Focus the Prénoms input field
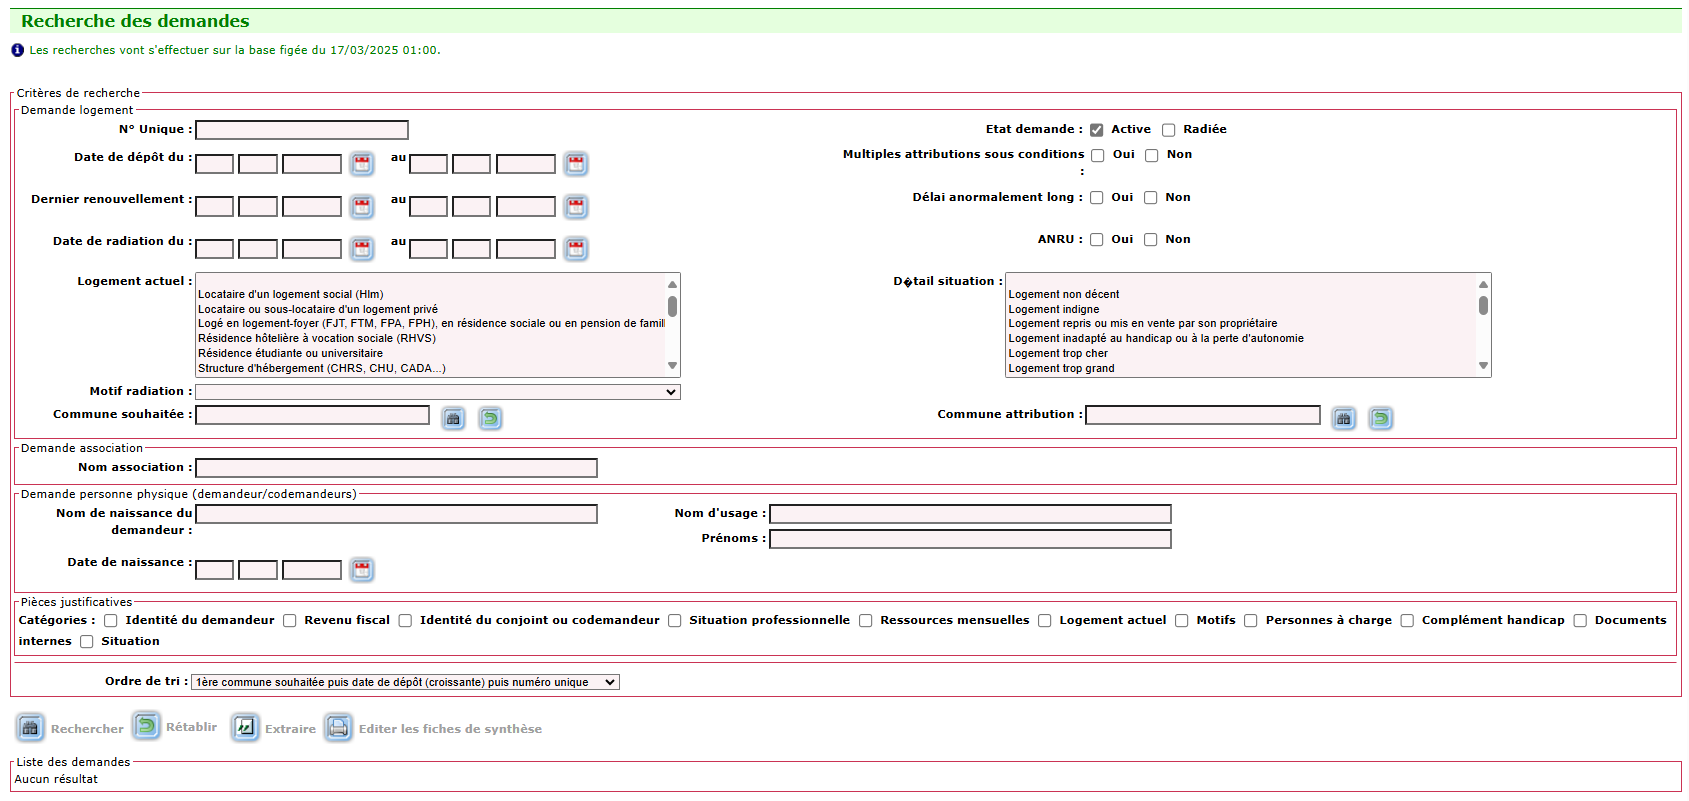The image size is (1689, 801). coord(970,539)
